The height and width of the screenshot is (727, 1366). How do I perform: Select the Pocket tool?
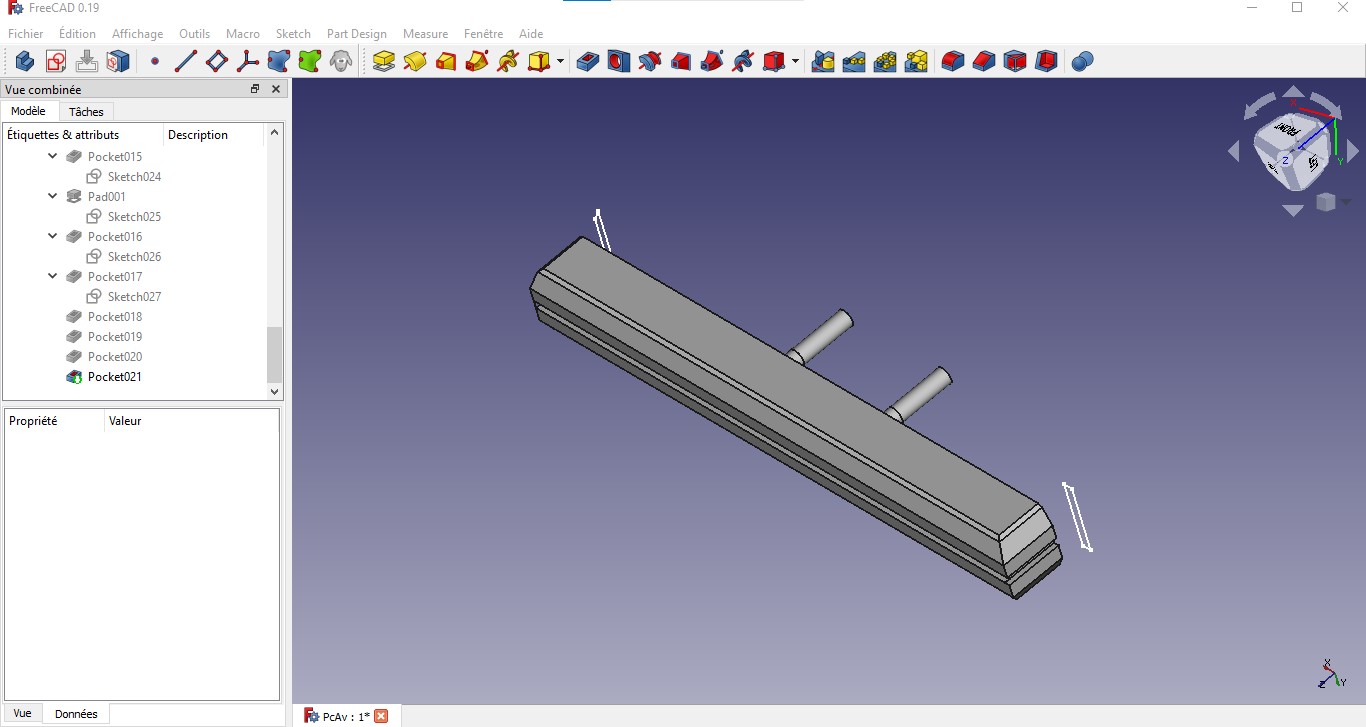[588, 62]
